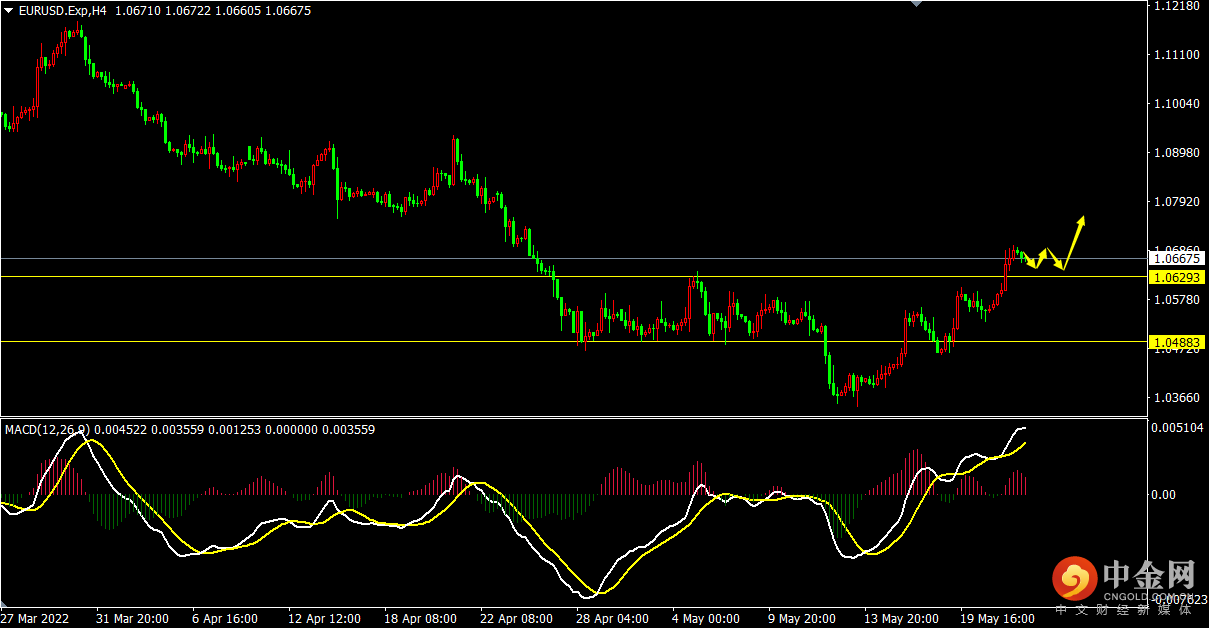Click price scale value 1.10040
Screen dimensions: 1209x628
click(x=1176, y=104)
